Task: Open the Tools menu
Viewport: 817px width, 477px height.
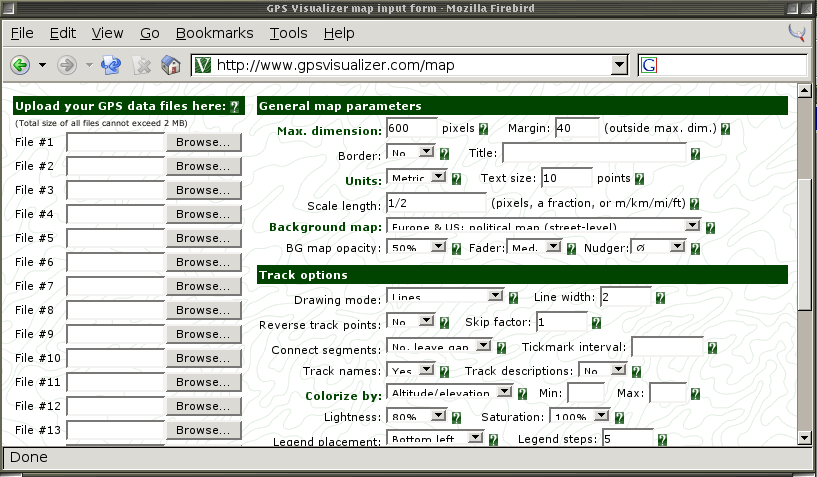Action: (x=288, y=33)
